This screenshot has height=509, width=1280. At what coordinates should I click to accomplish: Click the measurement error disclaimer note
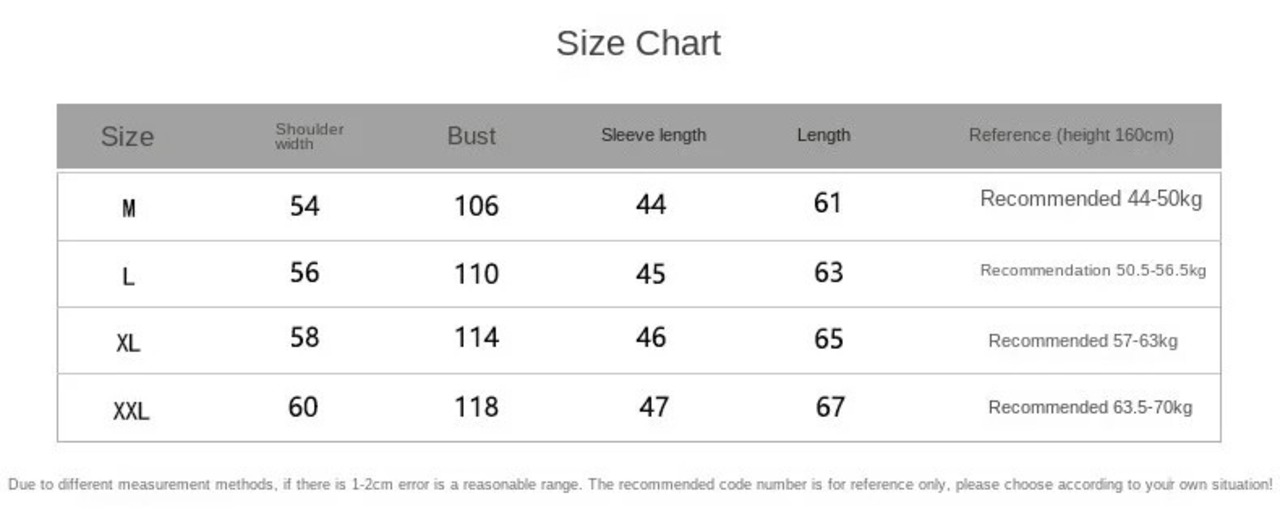(640, 485)
